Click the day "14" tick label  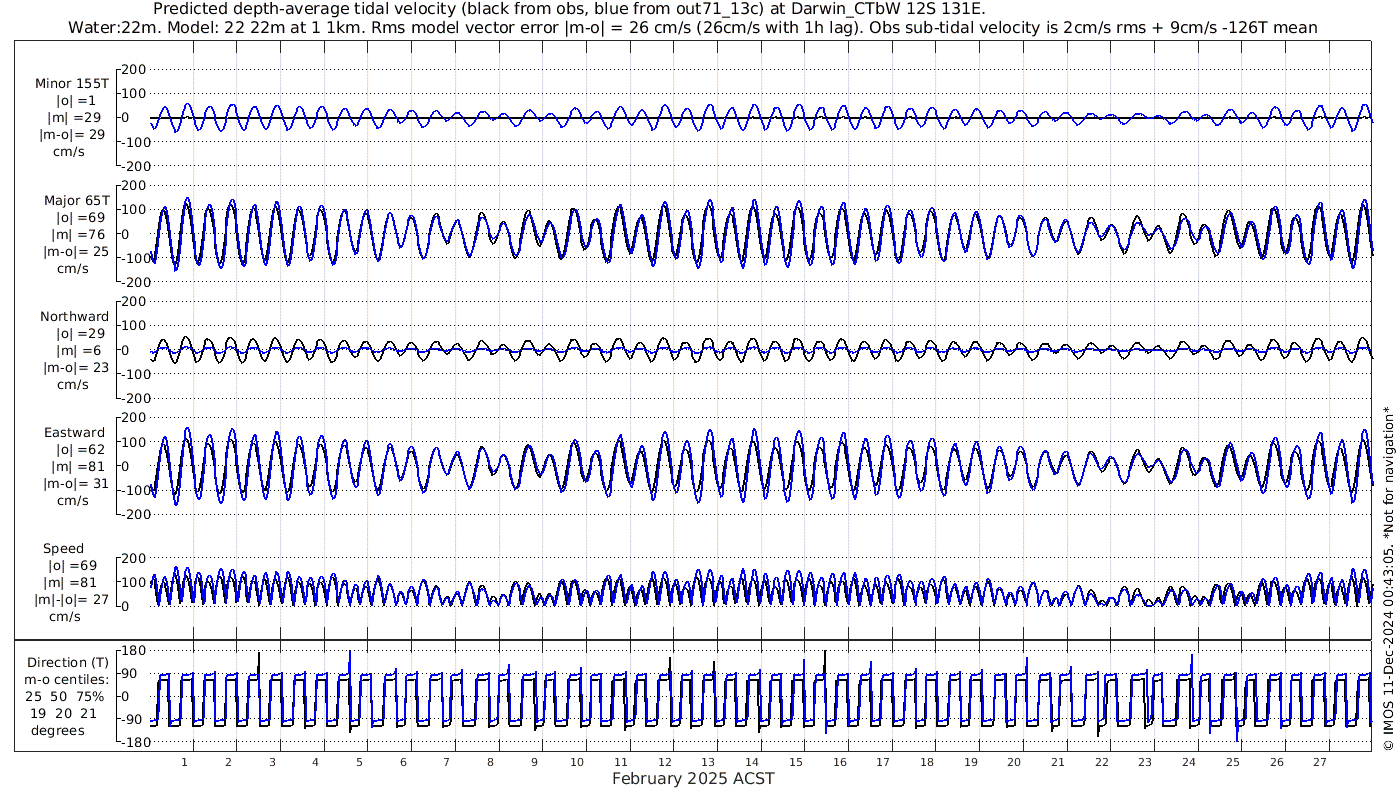tap(752, 762)
